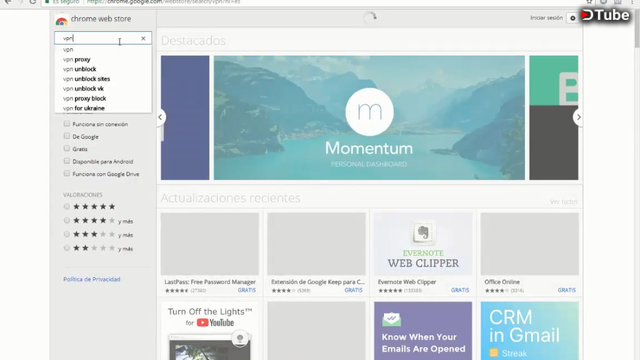This screenshot has width=640, height=360.
Task: Go to previous featured slide arrow
Action: 160,118
